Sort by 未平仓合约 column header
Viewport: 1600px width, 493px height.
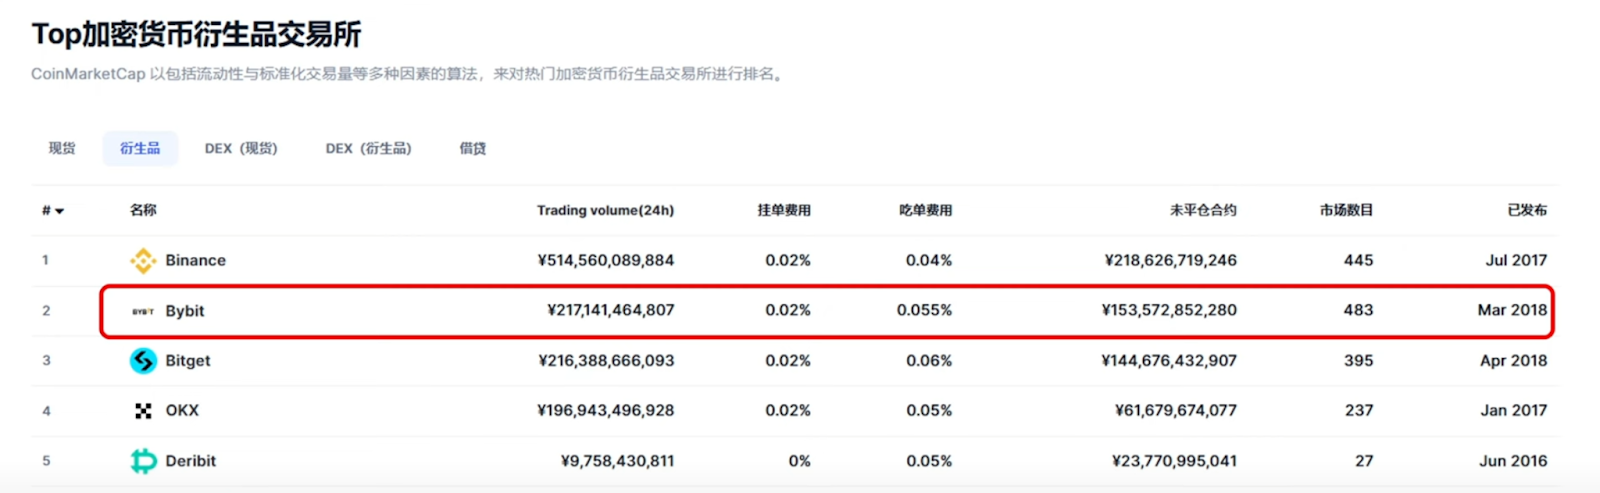(1203, 210)
